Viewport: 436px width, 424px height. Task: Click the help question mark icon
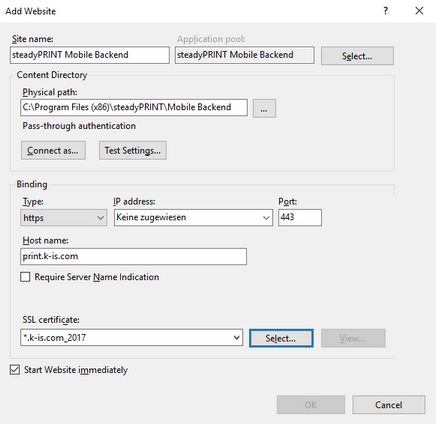coord(386,11)
